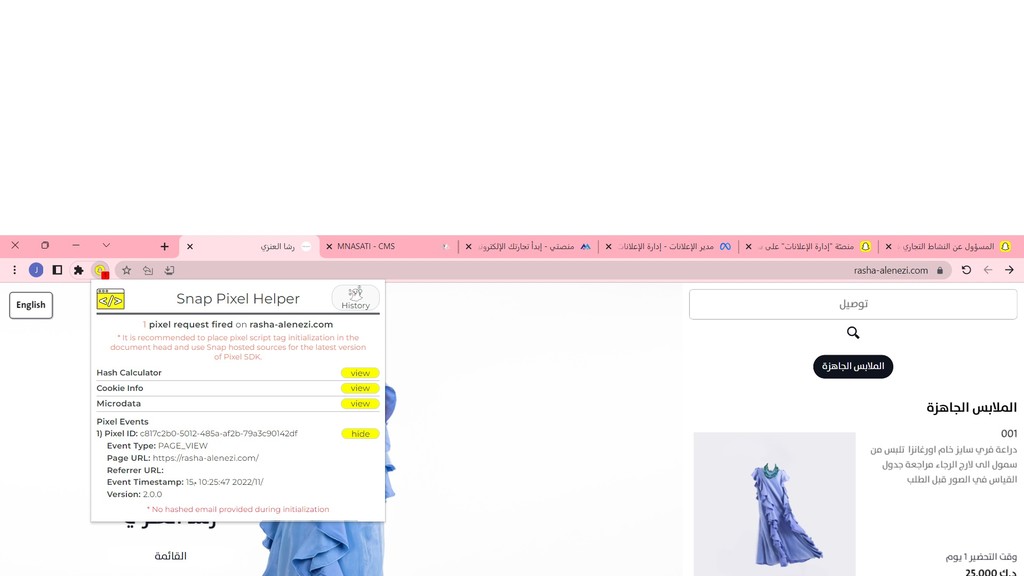
Task: Click the install/download icon in address bar
Action: pyautogui.click(x=169, y=270)
